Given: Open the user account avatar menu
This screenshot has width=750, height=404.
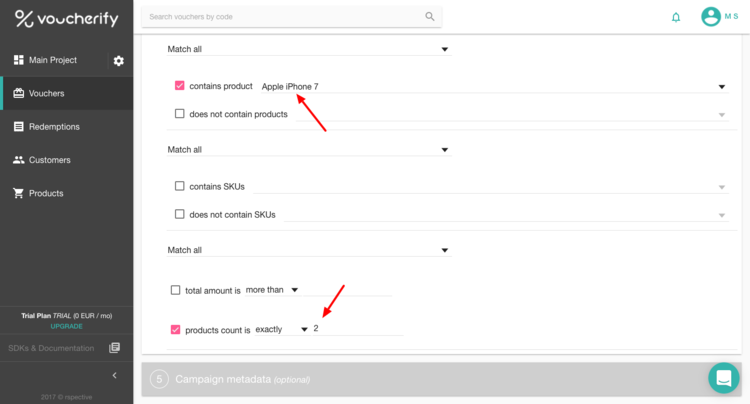Looking at the screenshot, I should [x=711, y=17].
